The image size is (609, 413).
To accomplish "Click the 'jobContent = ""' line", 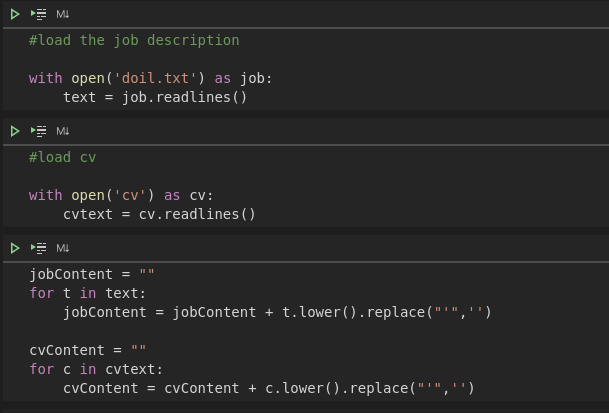I will coord(92,274).
